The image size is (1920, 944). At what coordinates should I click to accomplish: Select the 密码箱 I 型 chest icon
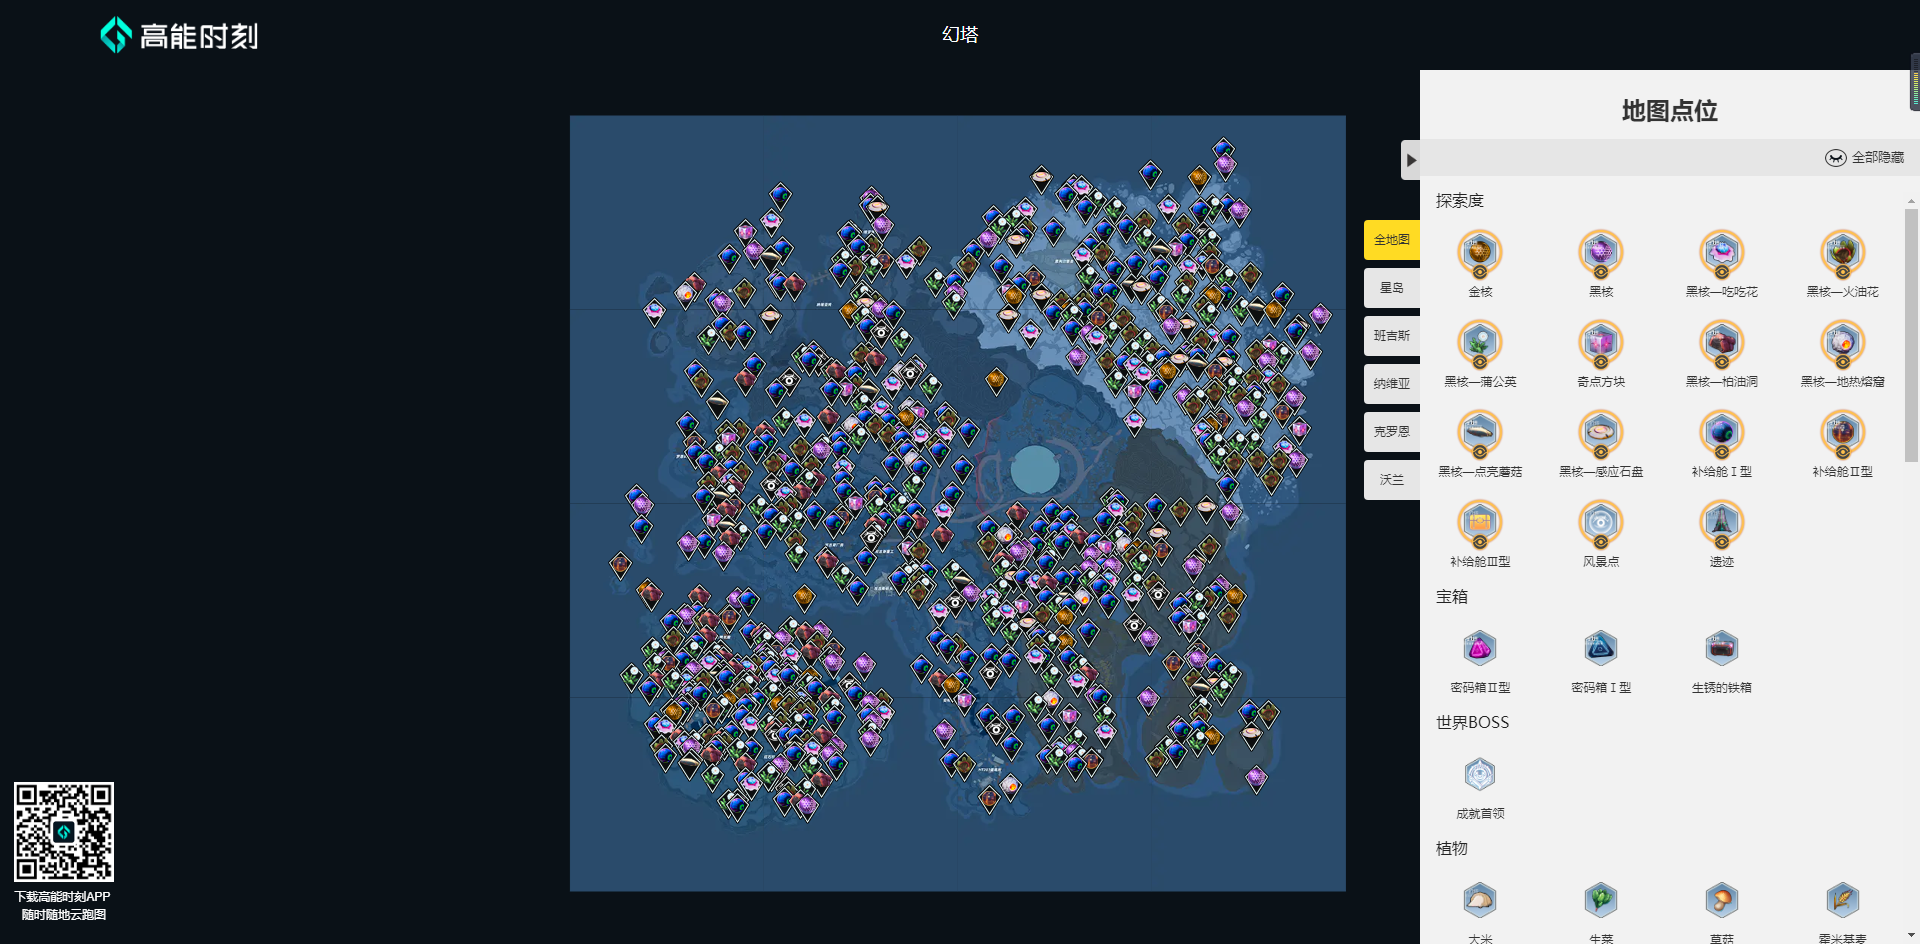1601,649
